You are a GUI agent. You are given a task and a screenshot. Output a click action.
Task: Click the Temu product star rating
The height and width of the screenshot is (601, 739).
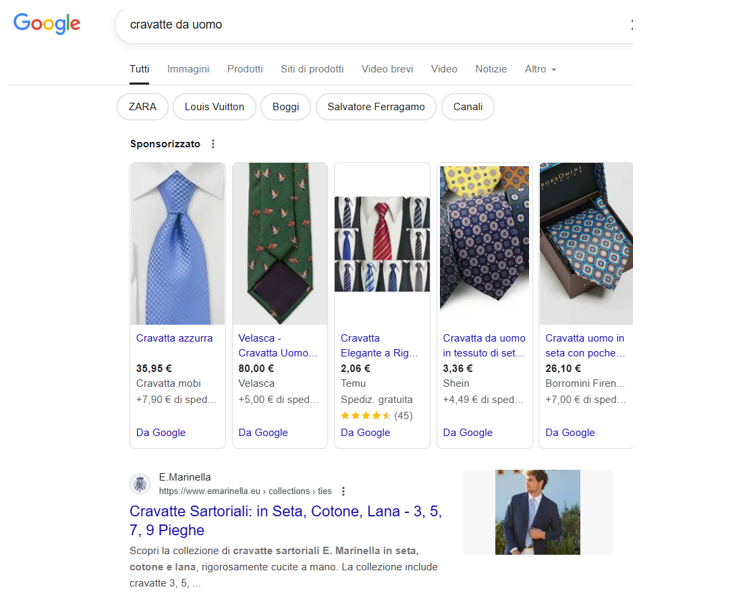365,415
